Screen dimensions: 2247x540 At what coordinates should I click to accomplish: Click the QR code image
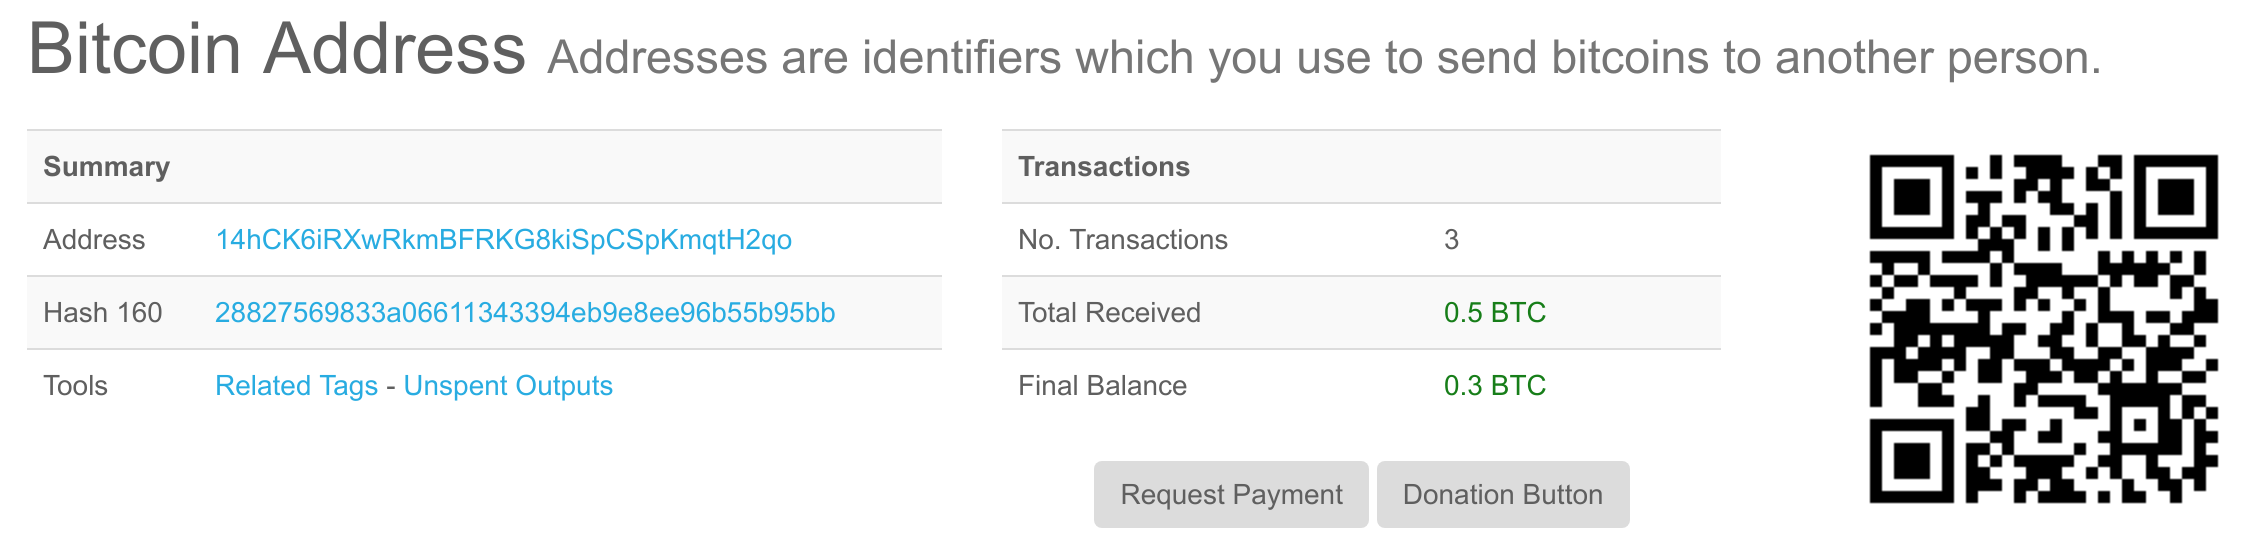(x=2043, y=328)
